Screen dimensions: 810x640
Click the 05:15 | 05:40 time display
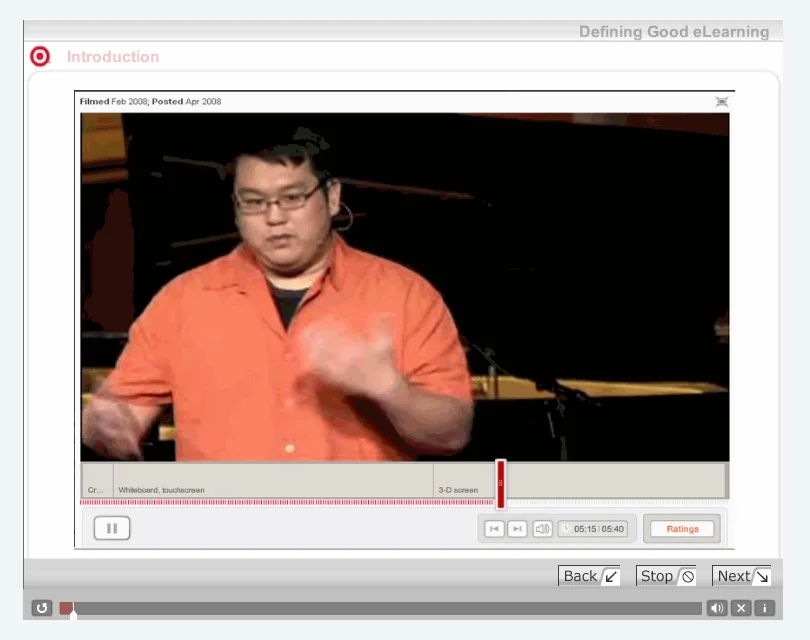click(x=593, y=528)
